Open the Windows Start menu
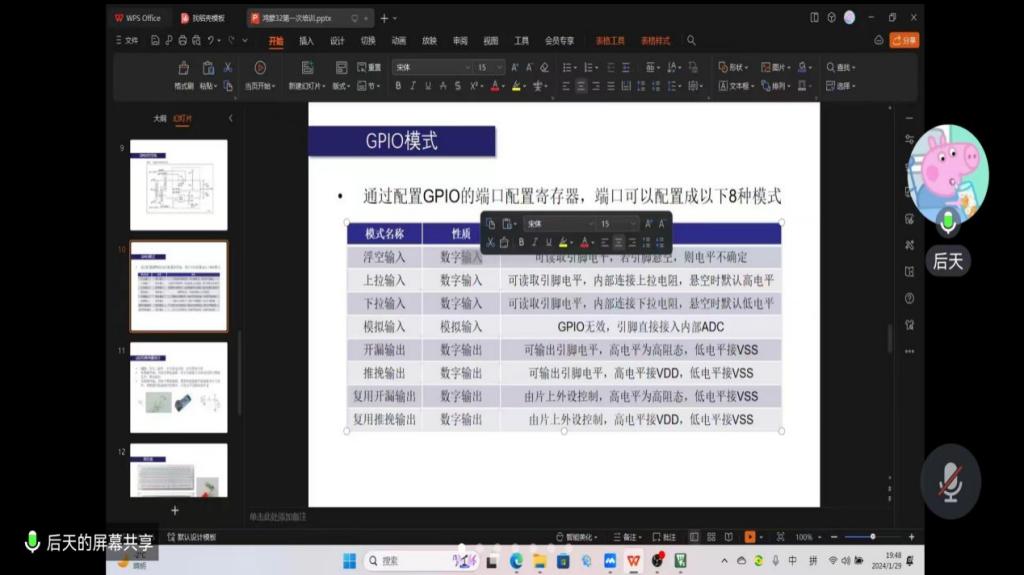The width and height of the screenshot is (1024, 575). (x=349, y=561)
